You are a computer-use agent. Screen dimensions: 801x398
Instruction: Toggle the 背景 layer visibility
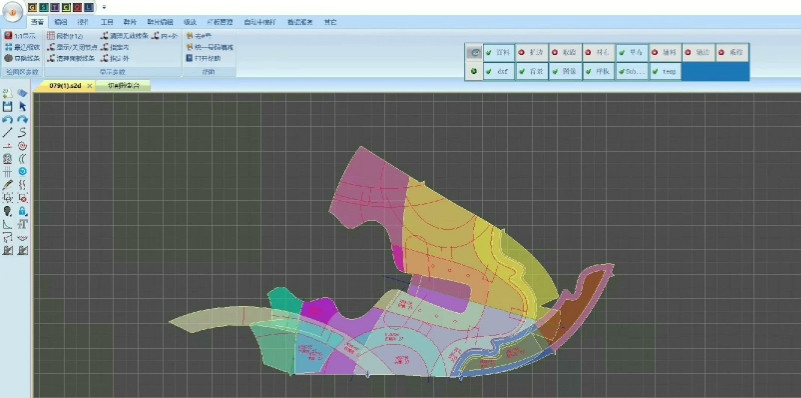point(532,72)
